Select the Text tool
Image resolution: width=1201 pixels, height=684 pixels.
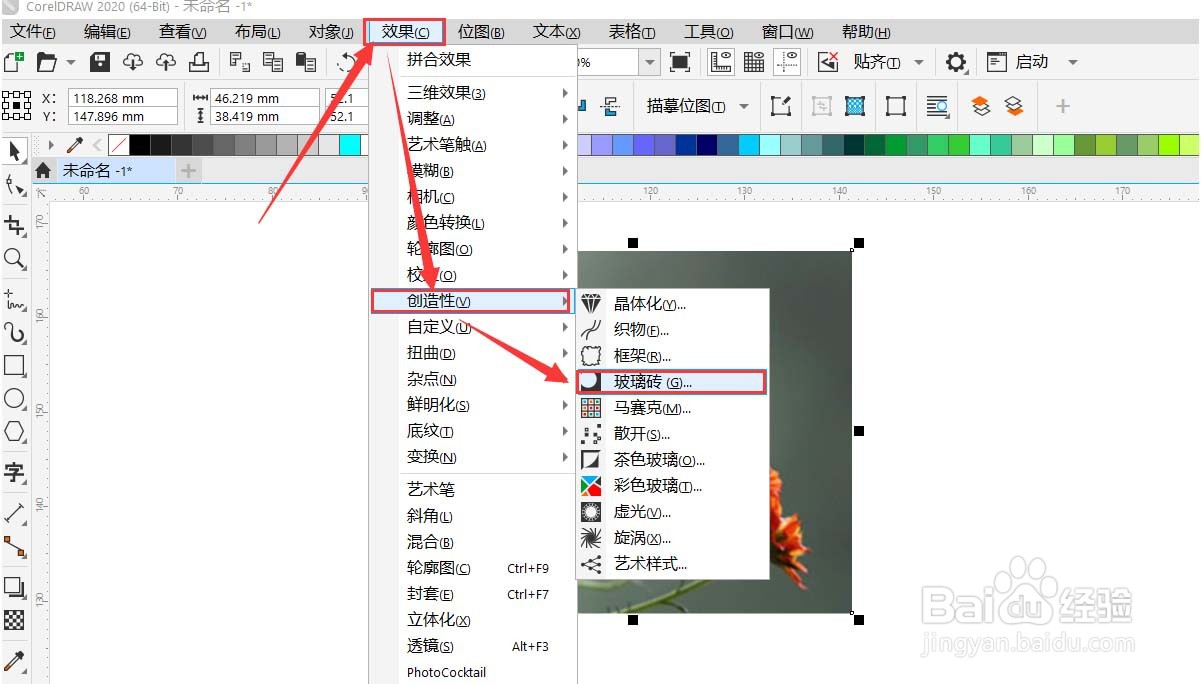tap(14, 466)
